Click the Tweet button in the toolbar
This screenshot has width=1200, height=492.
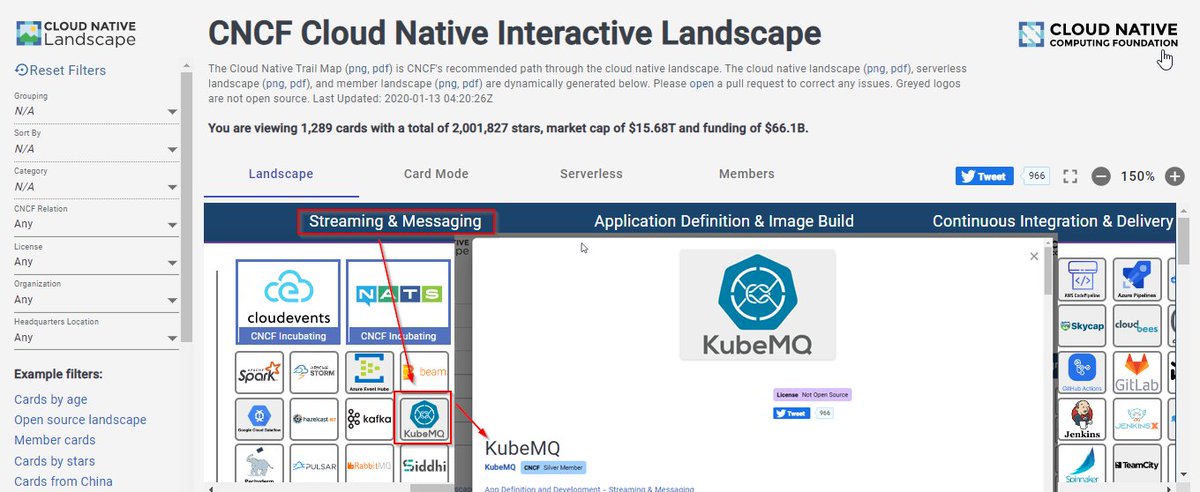point(984,176)
